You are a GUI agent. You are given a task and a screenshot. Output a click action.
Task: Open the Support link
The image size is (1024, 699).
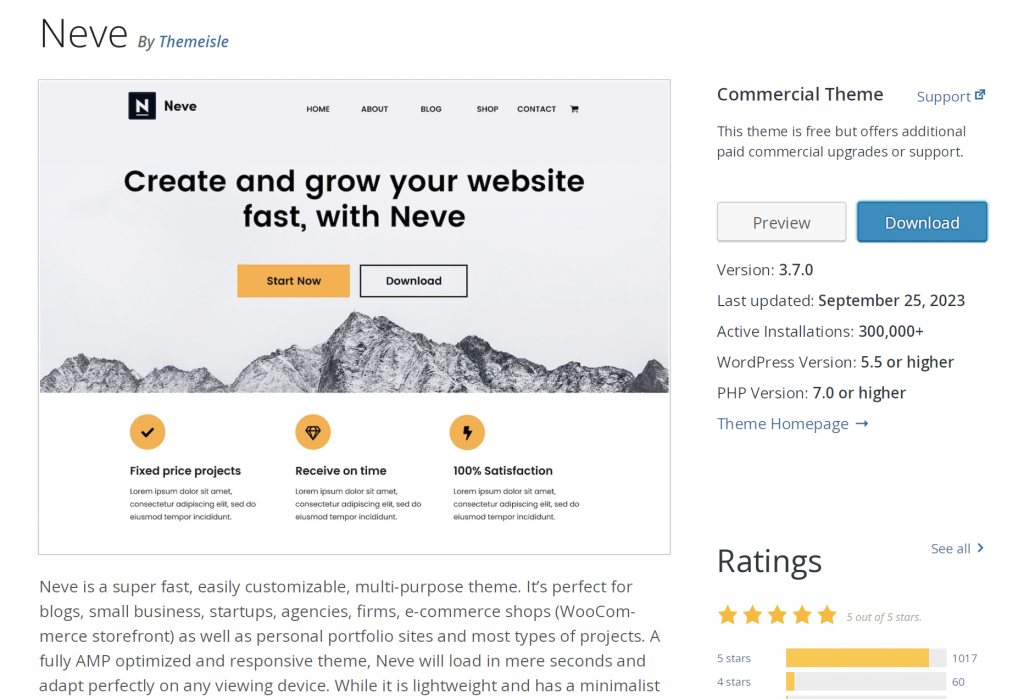click(x=943, y=96)
